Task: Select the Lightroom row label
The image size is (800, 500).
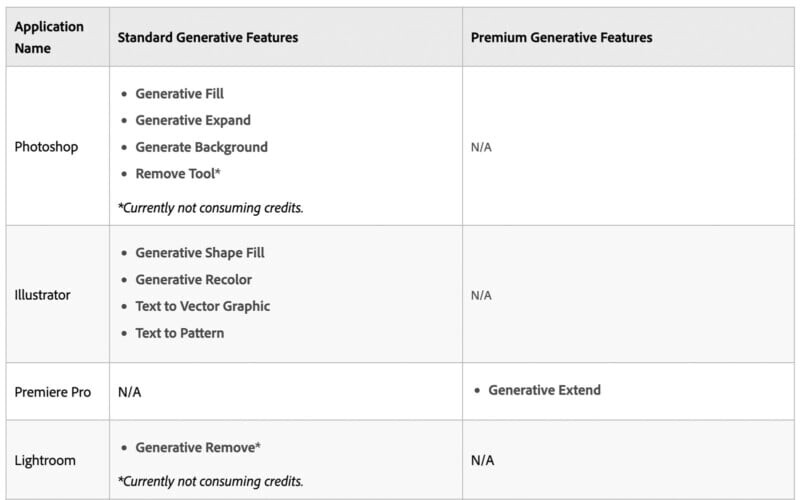Action: point(46,461)
